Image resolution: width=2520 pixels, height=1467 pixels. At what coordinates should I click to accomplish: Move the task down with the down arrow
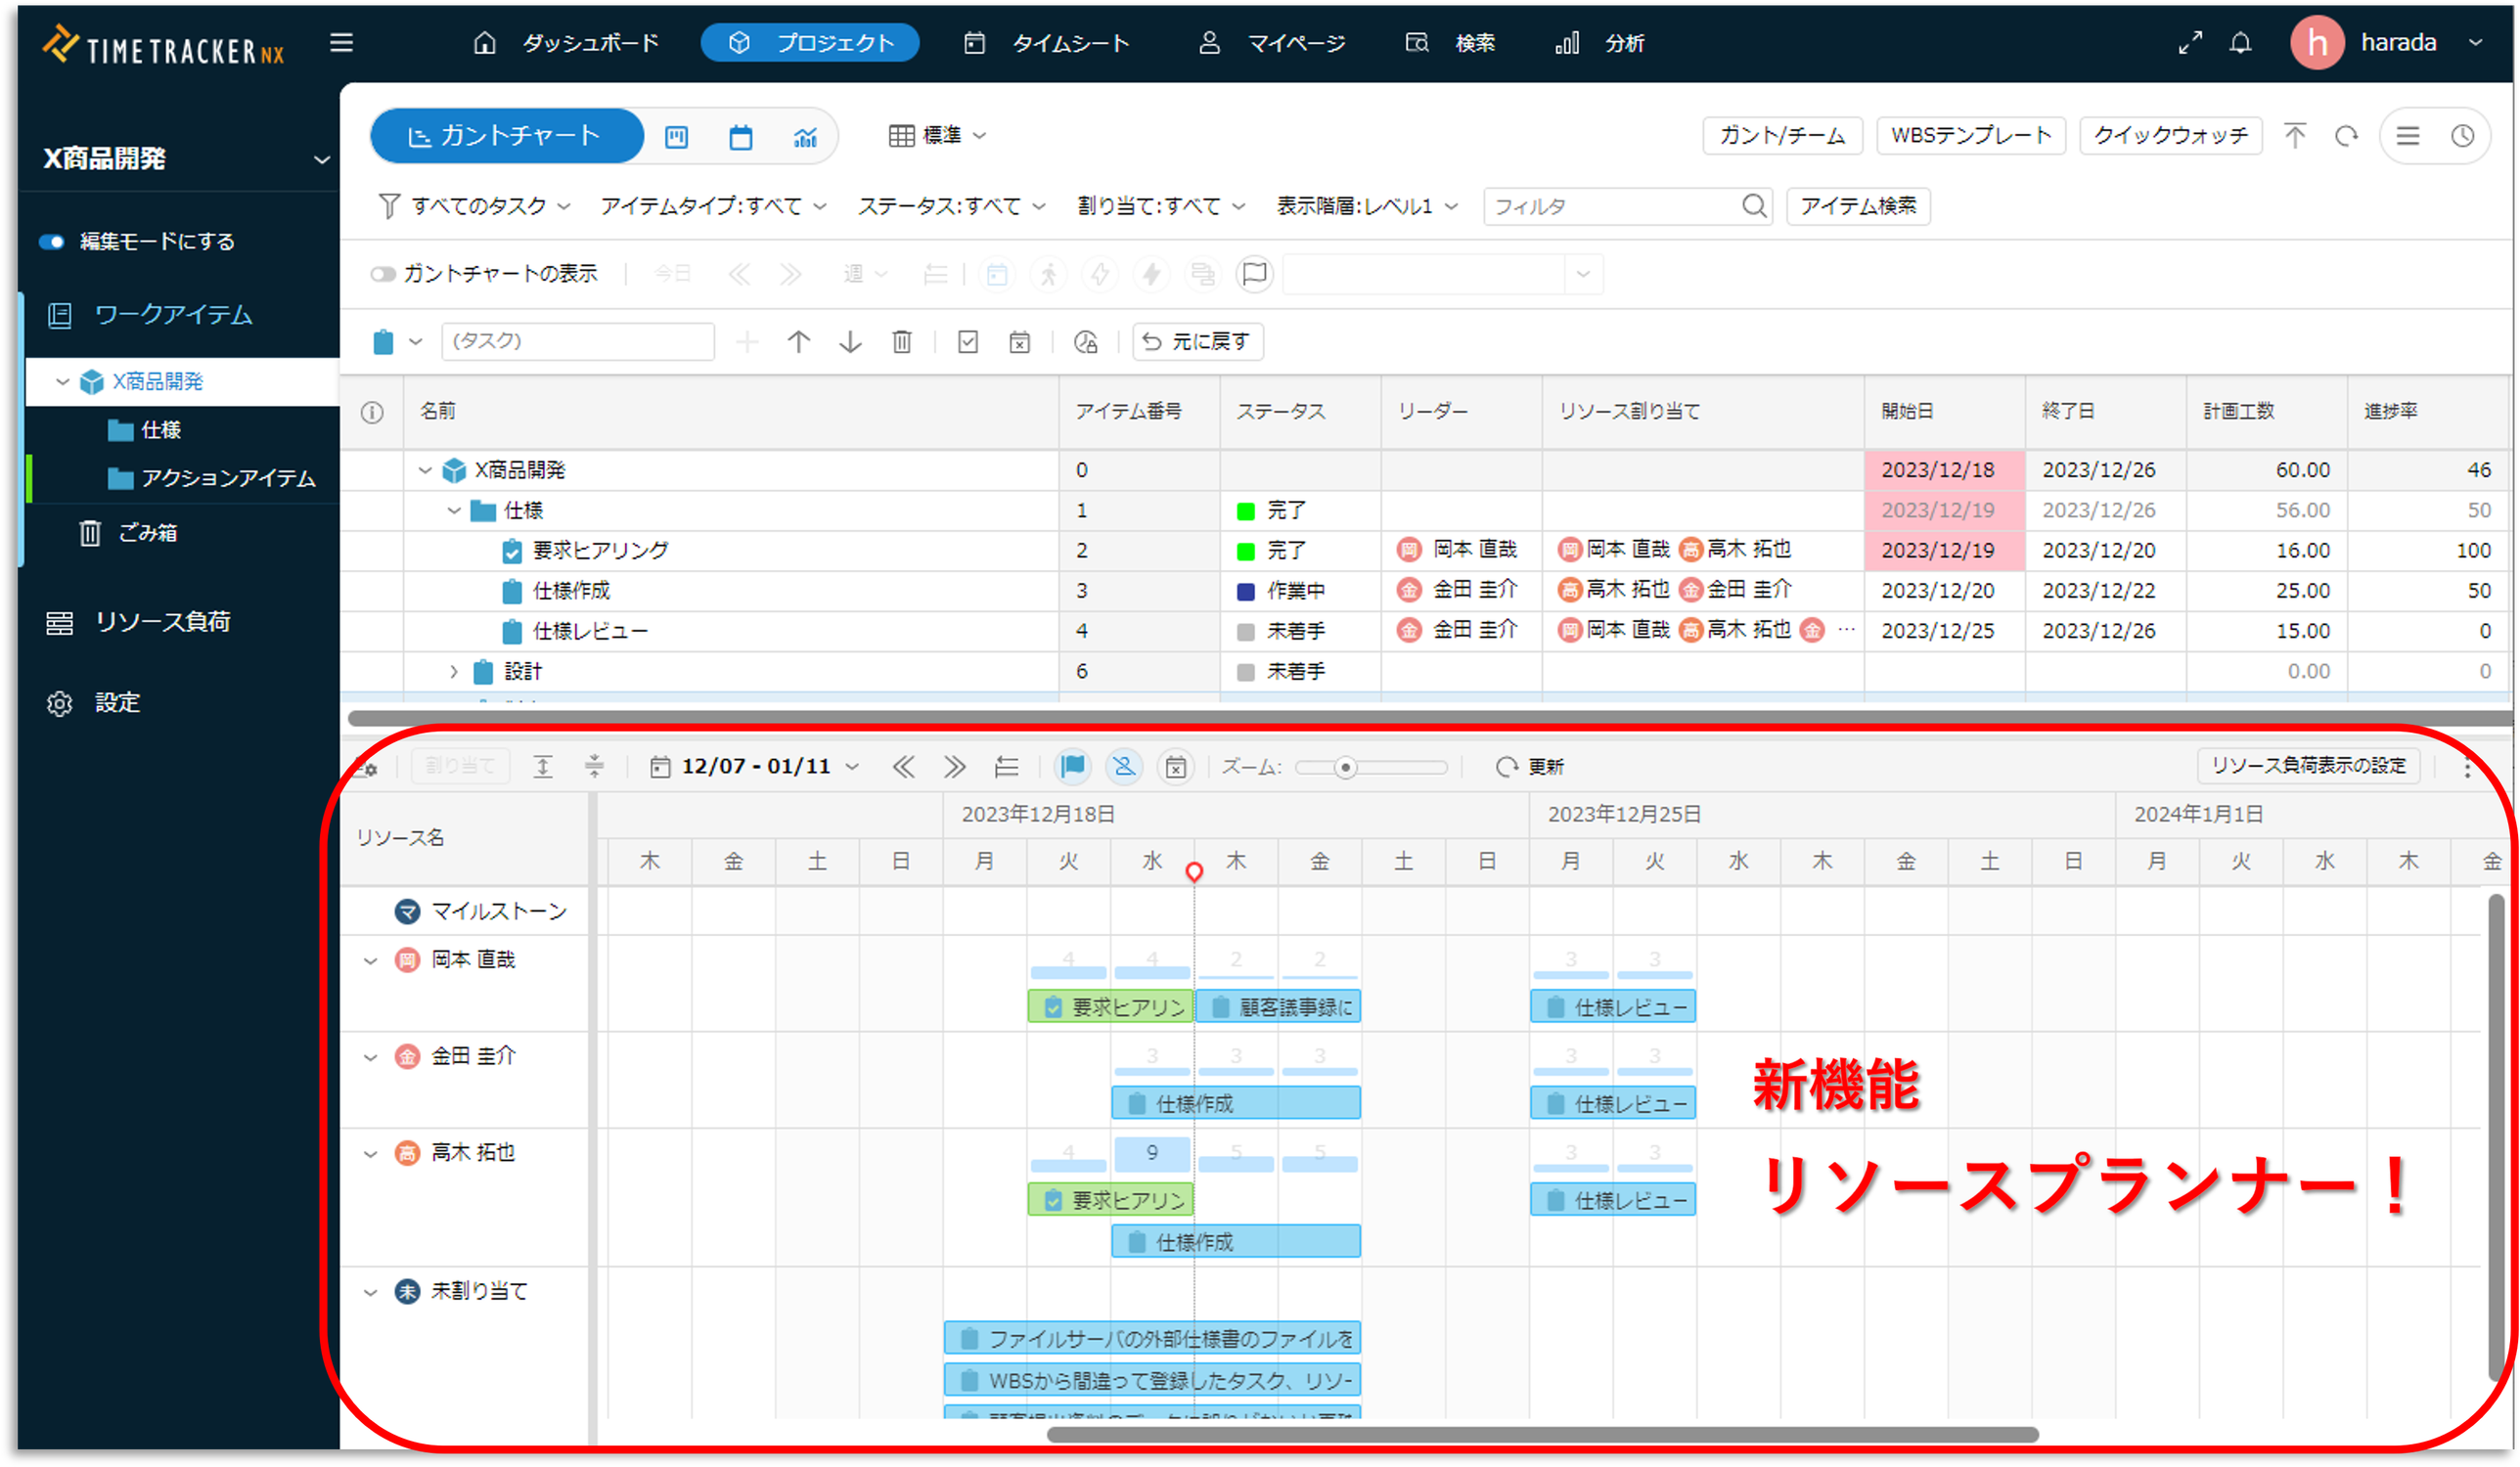(850, 342)
